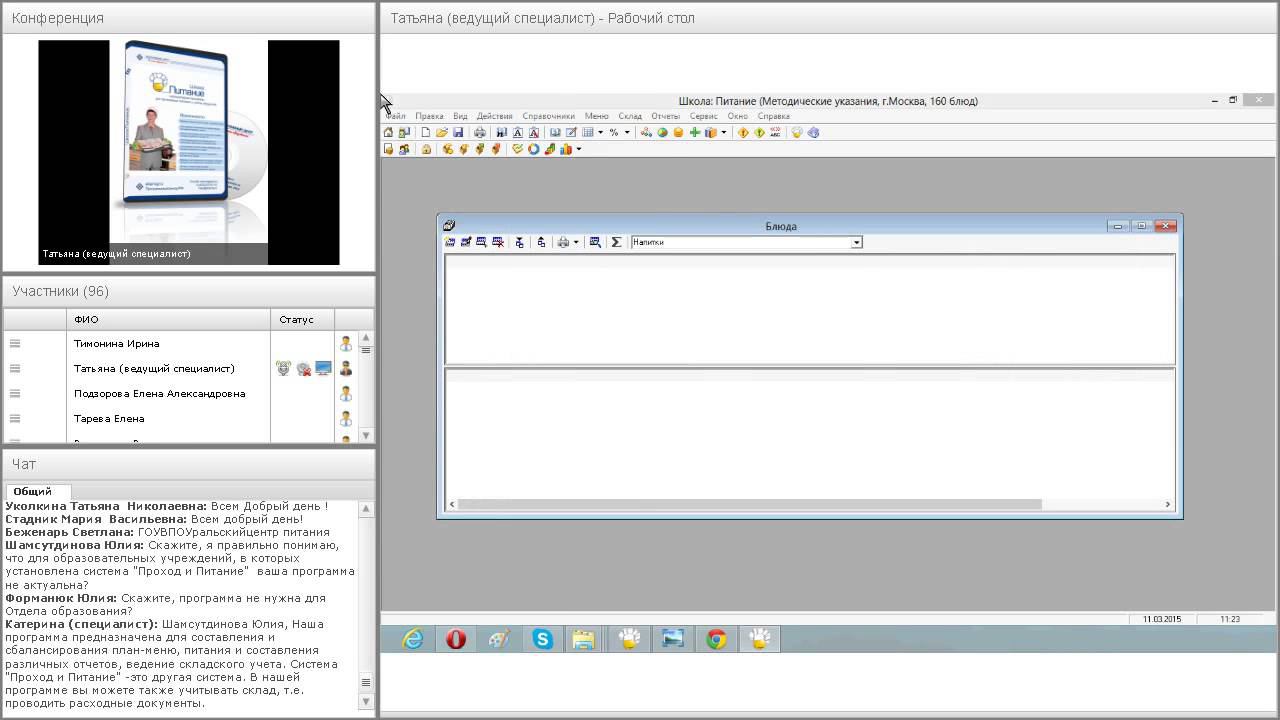
Task: Click the Sigma totals icon in Блюда window
Action: pos(616,242)
